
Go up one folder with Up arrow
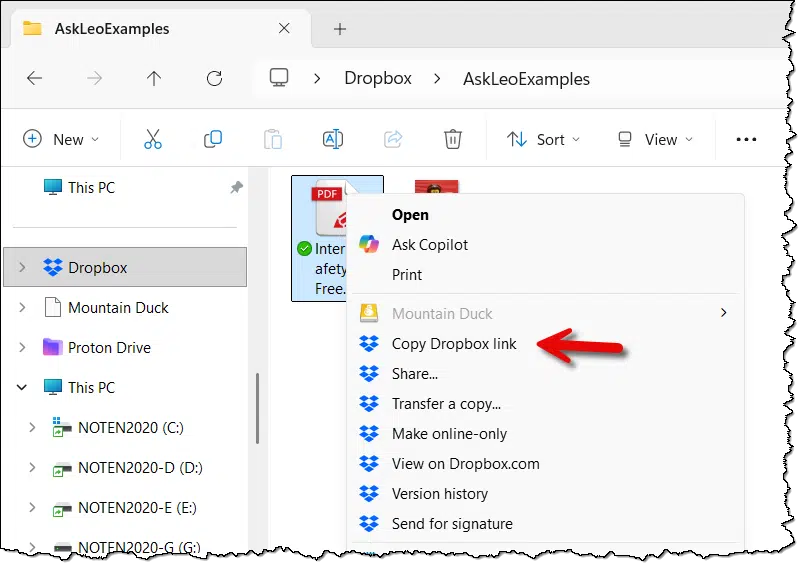pyautogui.click(x=154, y=78)
